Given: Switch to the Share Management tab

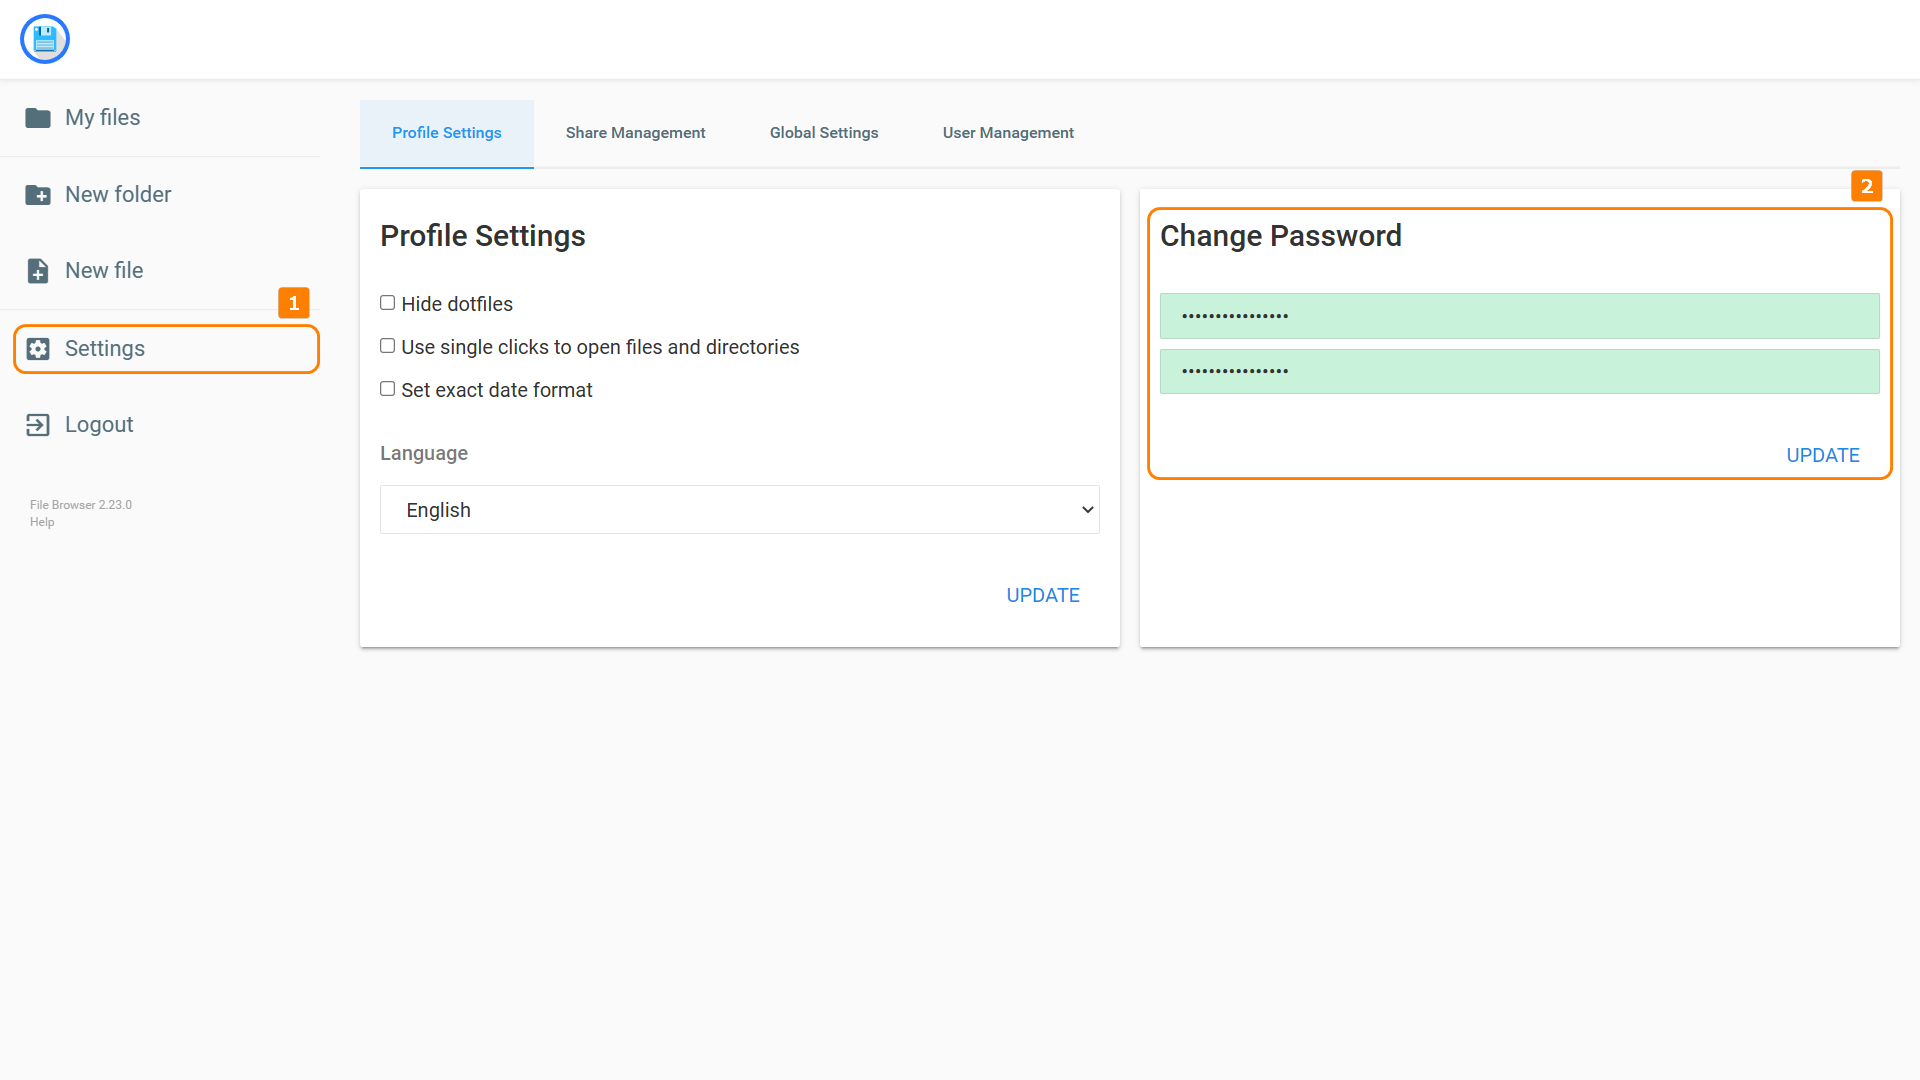Looking at the screenshot, I should click(635, 133).
